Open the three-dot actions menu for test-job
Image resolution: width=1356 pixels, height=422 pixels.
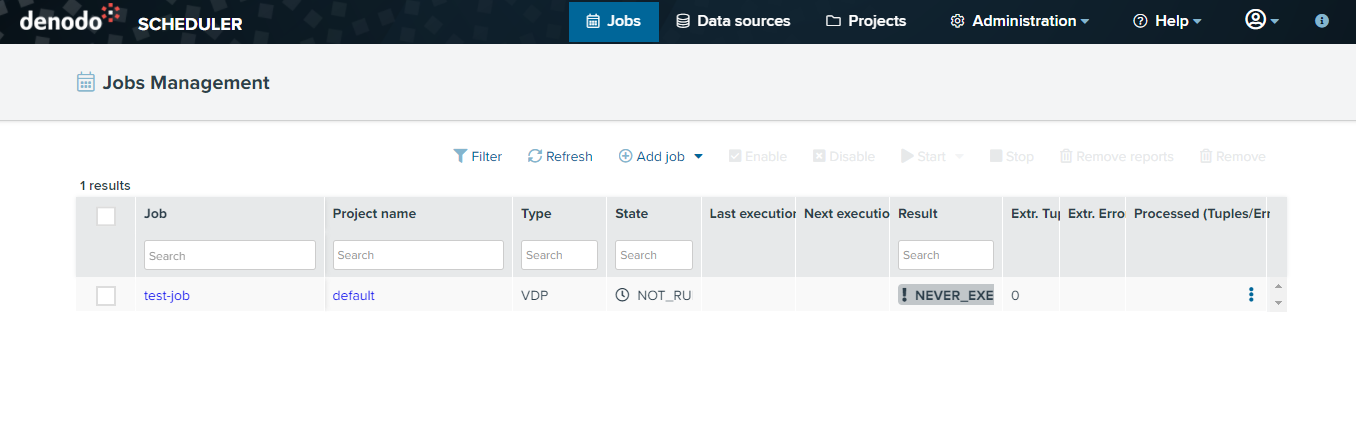pyautogui.click(x=1250, y=294)
